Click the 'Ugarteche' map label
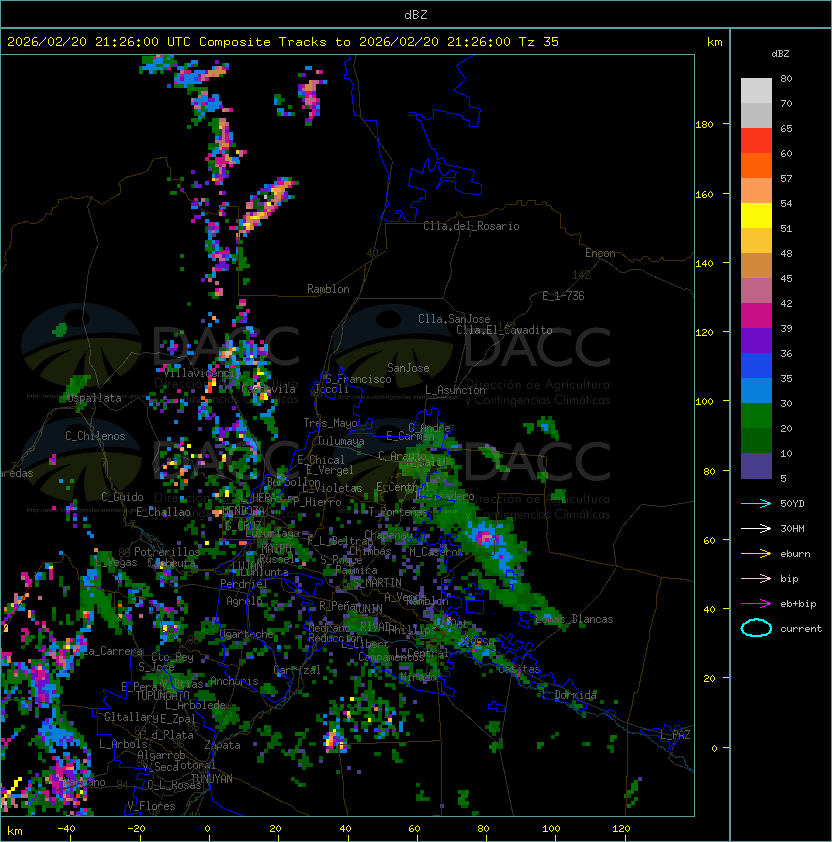Viewport: 832px width, 842px height. point(247,634)
